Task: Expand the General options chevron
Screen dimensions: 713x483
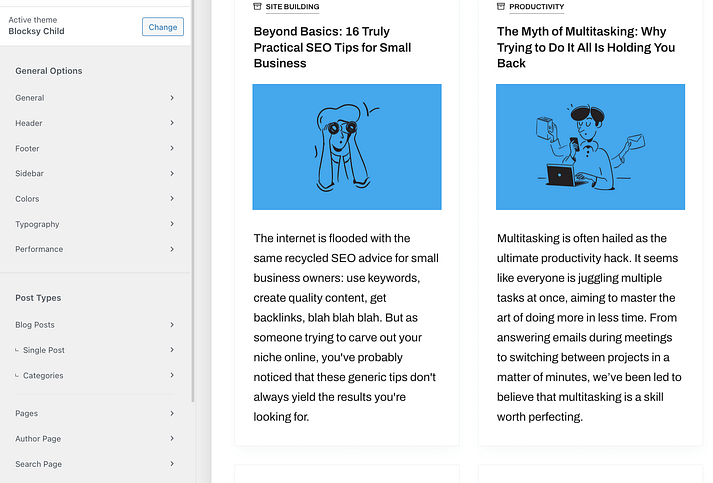Action: pos(172,98)
